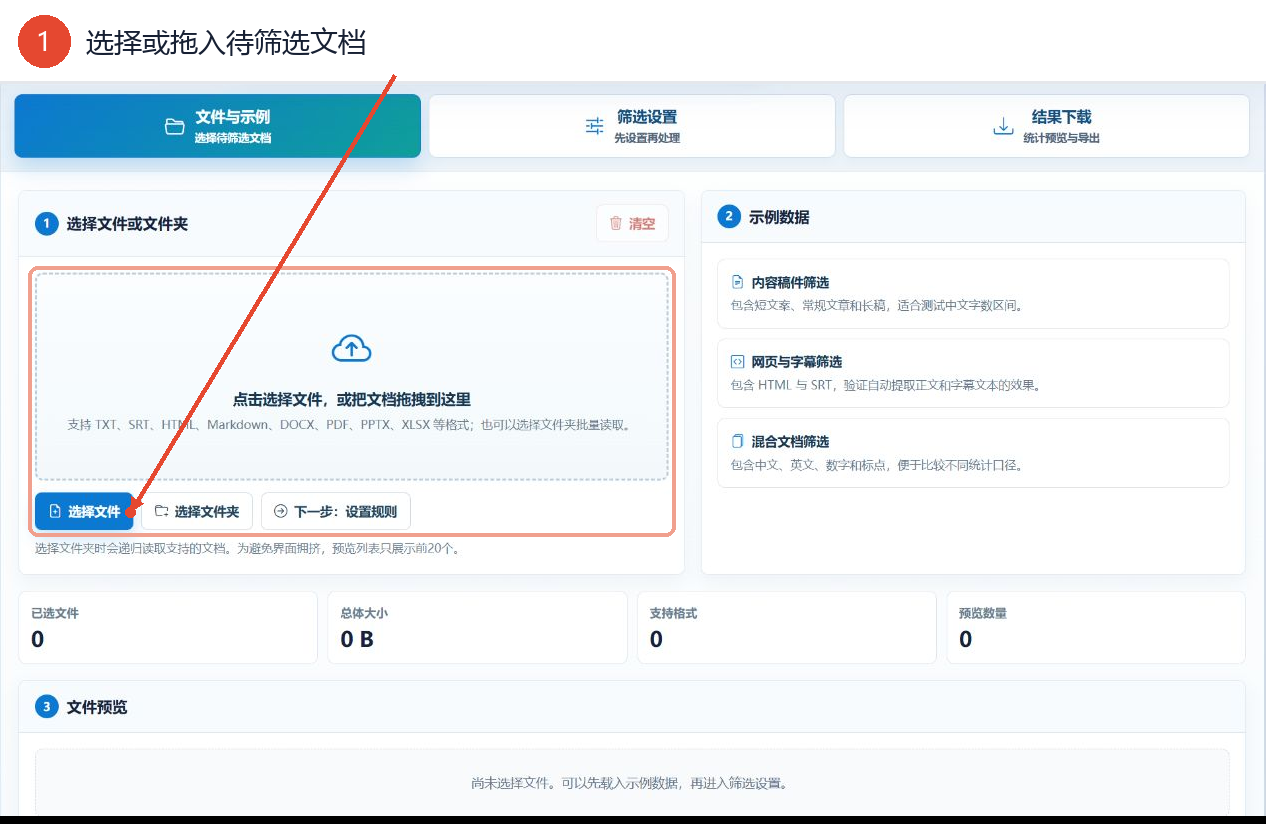Click the 示例数据 section heading
Image resolution: width=1266 pixels, height=824 pixels.
click(779, 217)
